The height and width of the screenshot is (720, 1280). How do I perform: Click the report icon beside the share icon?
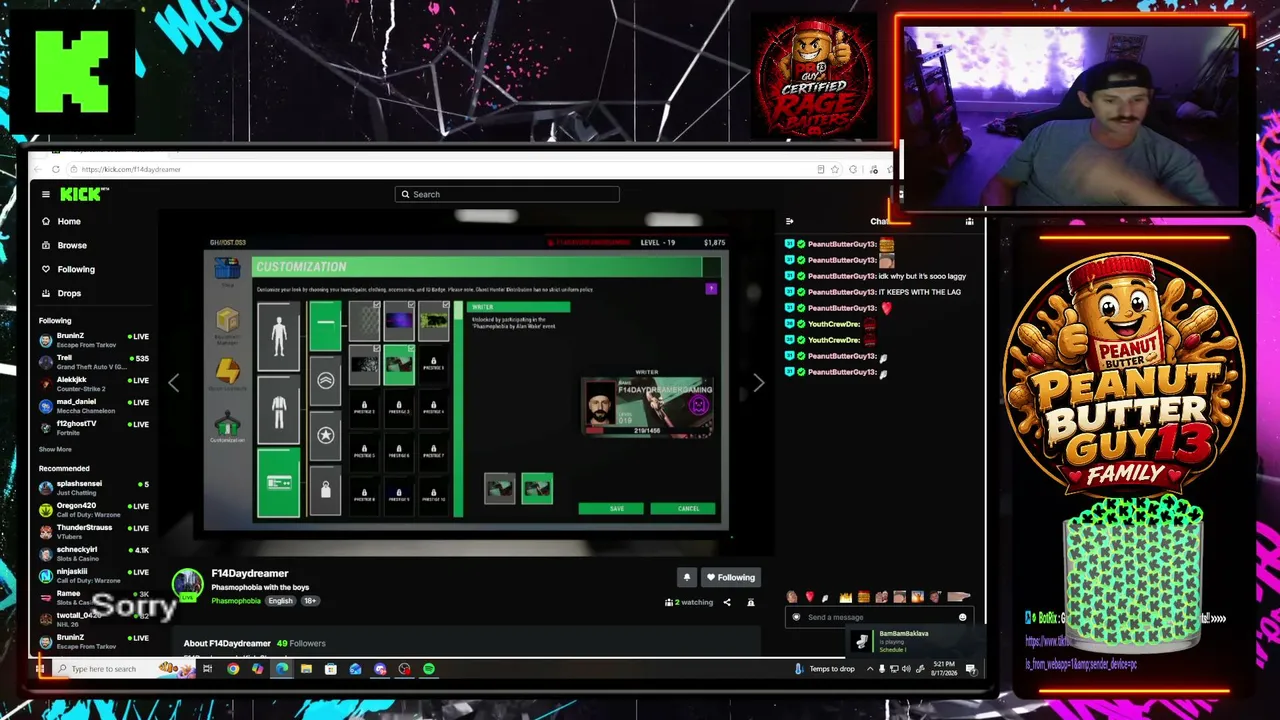(x=751, y=602)
